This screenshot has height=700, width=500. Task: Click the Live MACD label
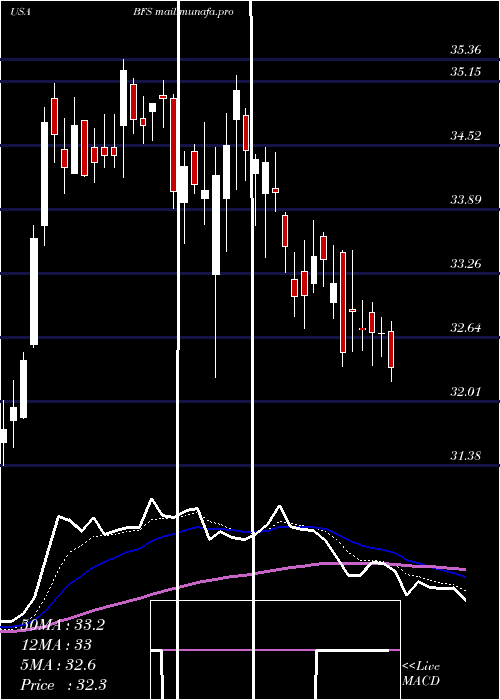click(x=421, y=673)
